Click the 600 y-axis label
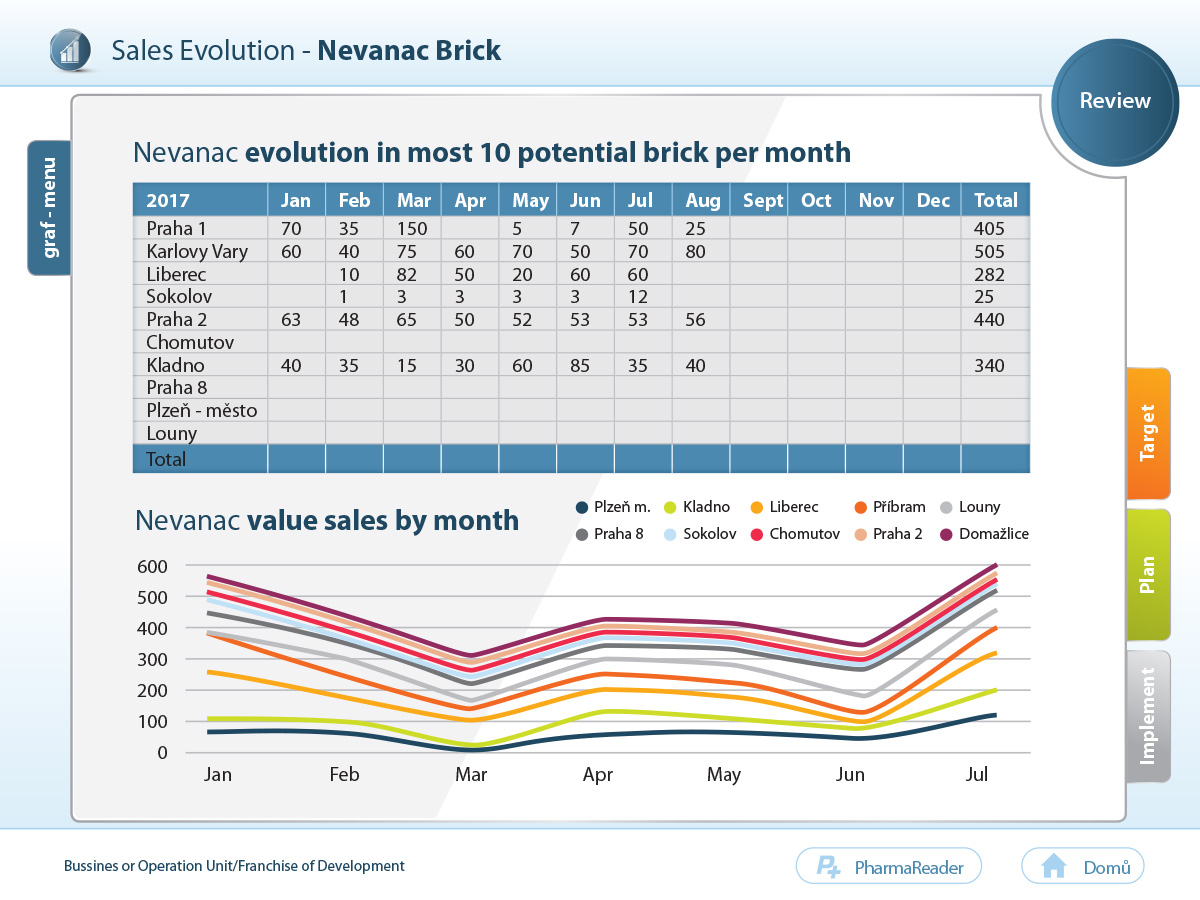The height and width of the screenshot is (900, 1200). point(153,566)
